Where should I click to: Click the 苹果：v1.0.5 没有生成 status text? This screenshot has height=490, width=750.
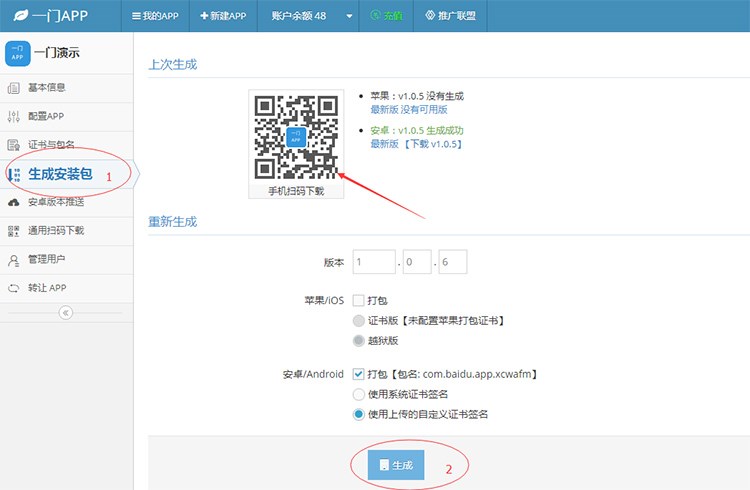417,96
